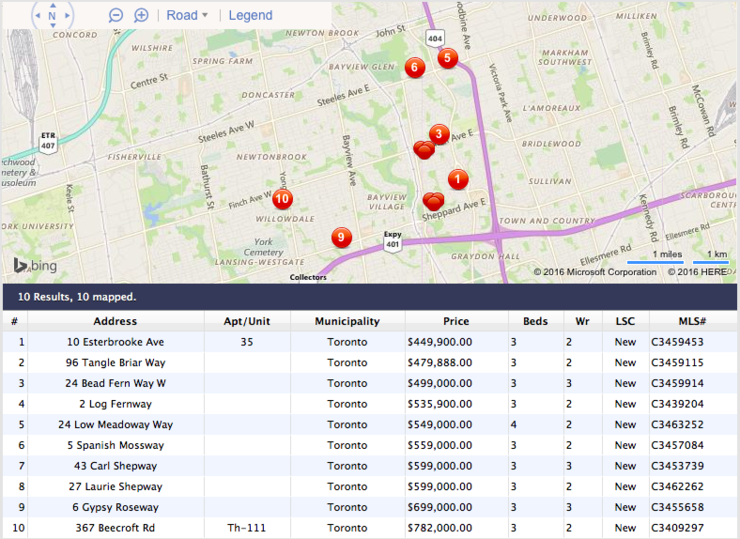Show the map Legend
Viewport: 740px width, 539px height.
click(x=250, y=15)
